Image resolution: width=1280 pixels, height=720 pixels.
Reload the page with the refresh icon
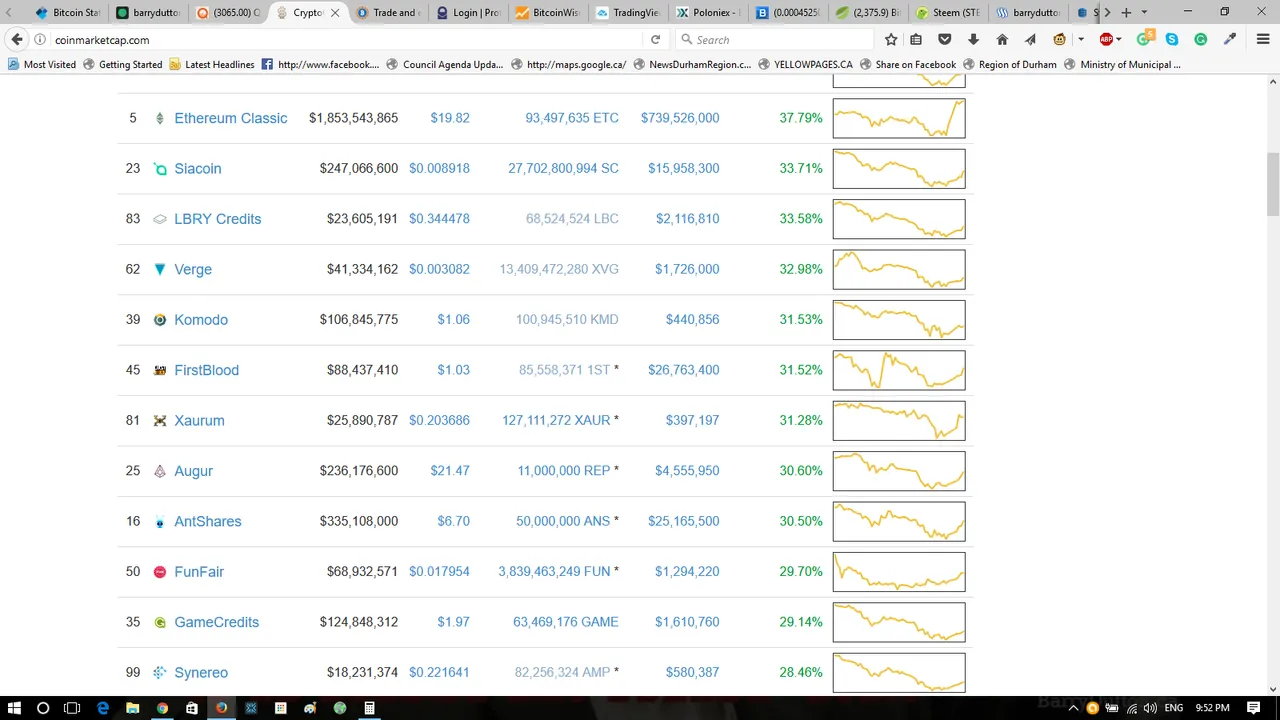click(655, 40)
